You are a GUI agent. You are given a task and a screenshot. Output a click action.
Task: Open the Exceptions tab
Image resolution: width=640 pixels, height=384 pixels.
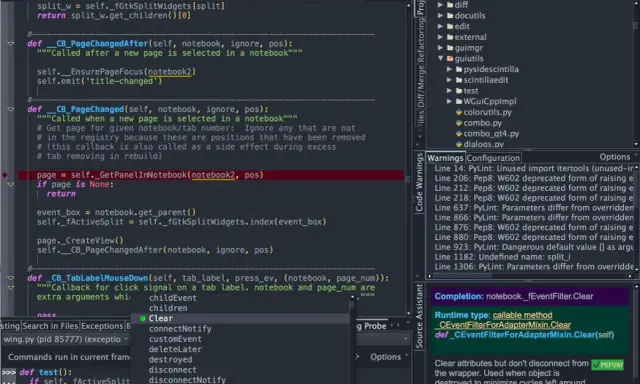pyautogui.click(x=102, y=326)
